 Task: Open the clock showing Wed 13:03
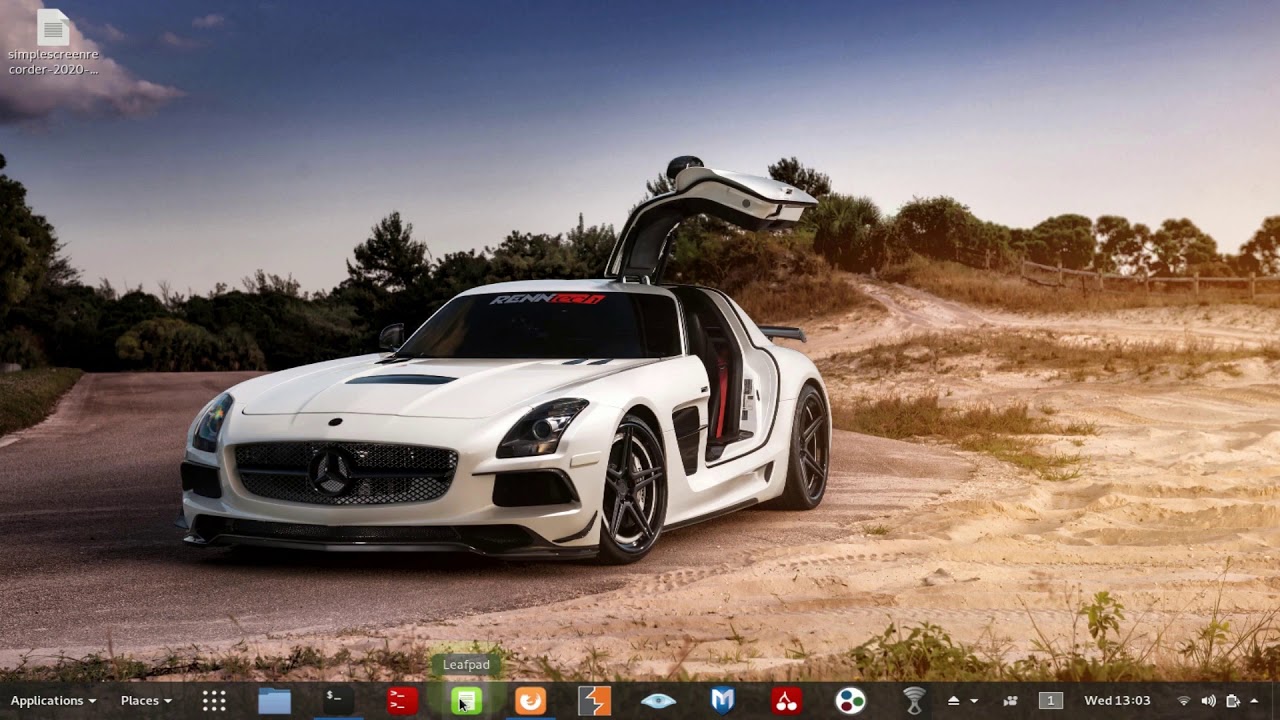tap(1117, 701)
